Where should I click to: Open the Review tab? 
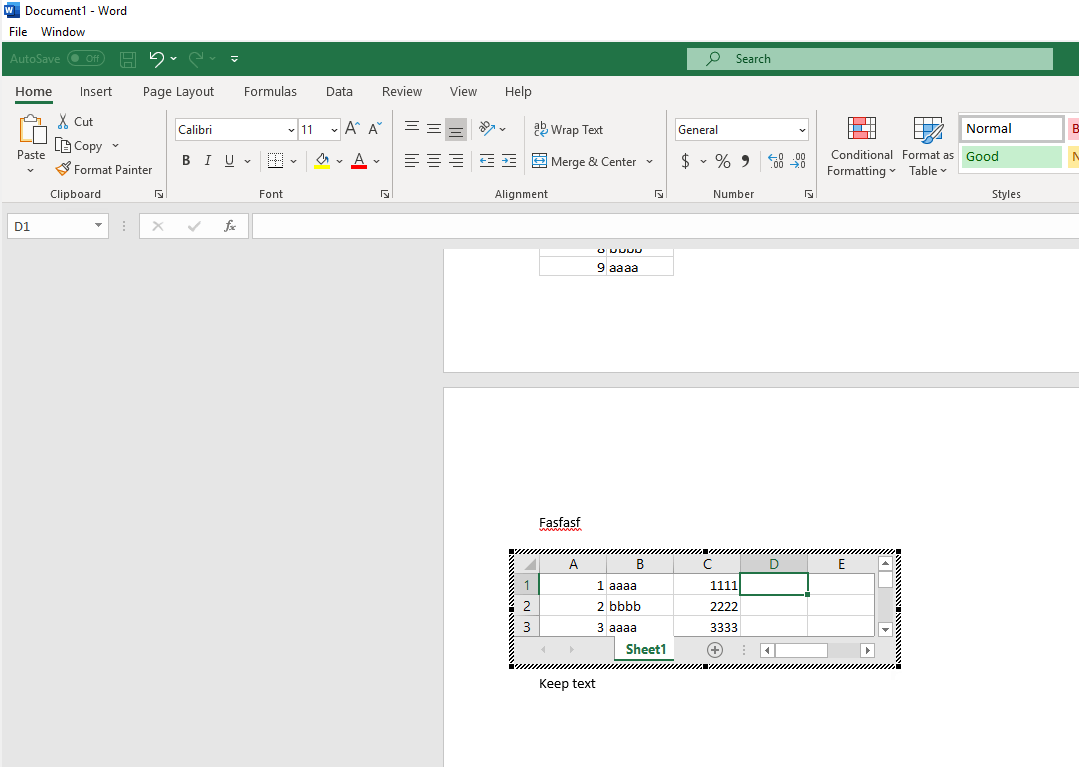pos(402,91)
